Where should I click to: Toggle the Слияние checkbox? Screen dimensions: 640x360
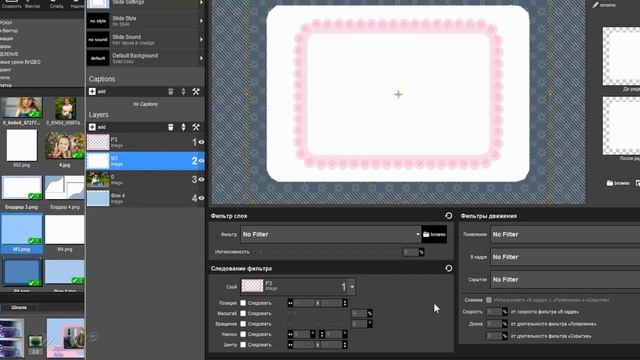tap(489, 300)
